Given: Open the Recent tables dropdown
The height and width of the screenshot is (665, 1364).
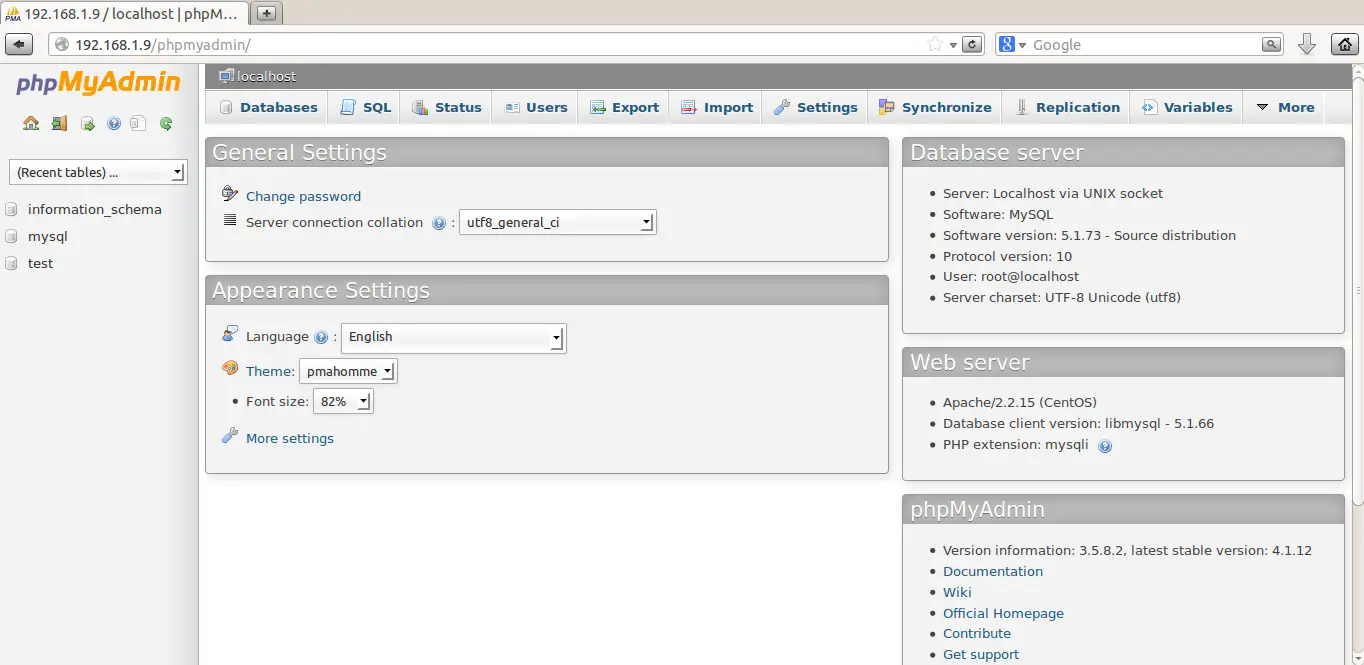Looking at the screenshot, I should click(98, 172).
